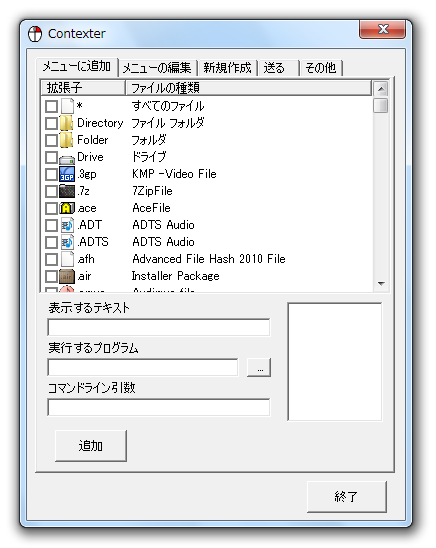
Task: Click the ファイルの種類 column header
Action: 248,87
